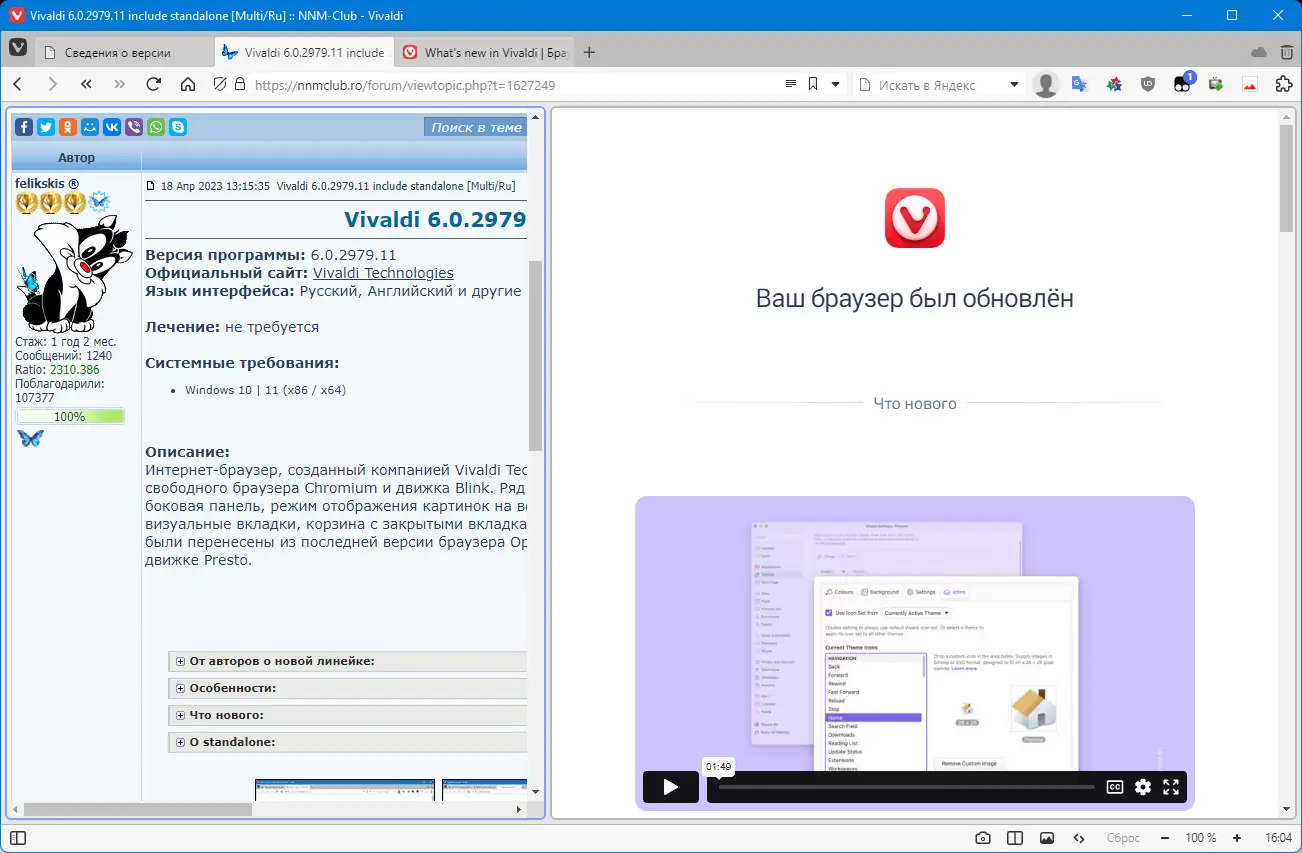Share topic on Odnoklassniki
The image size is (1302, 853).
click(x=67, y=127)
